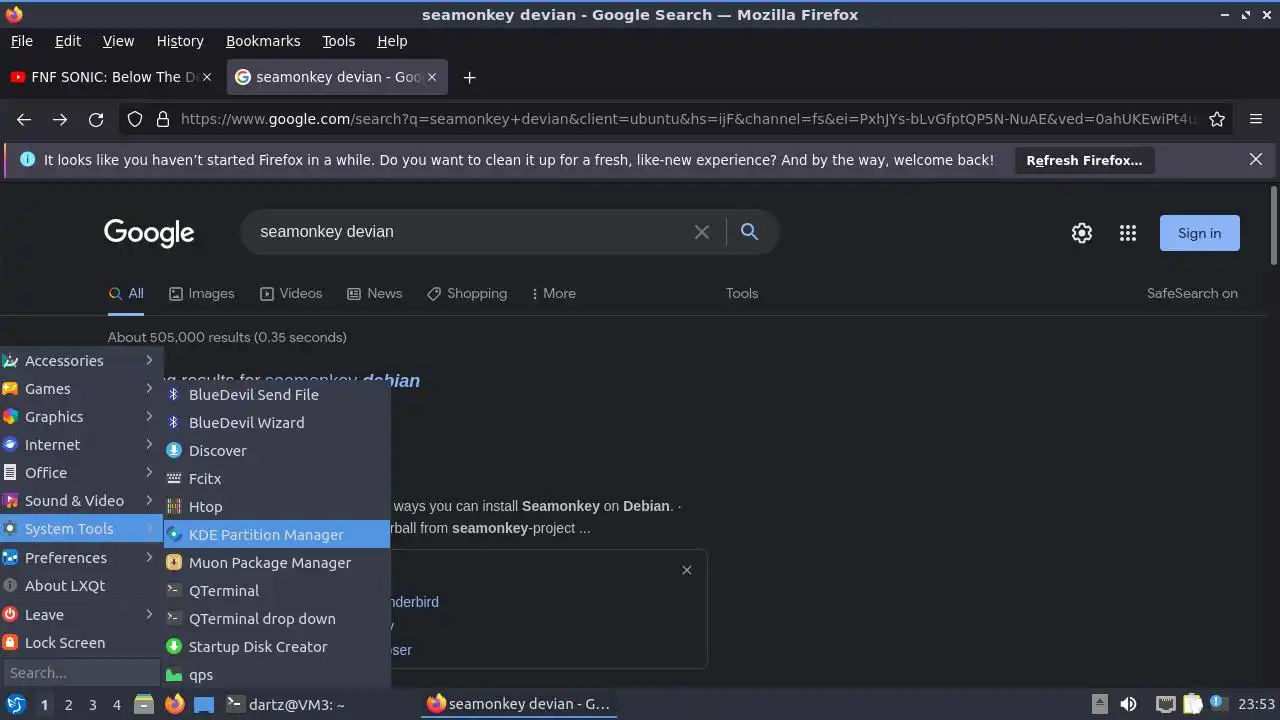
Task: Click the Refresh Firefox button
Action: coord(1084,160)
